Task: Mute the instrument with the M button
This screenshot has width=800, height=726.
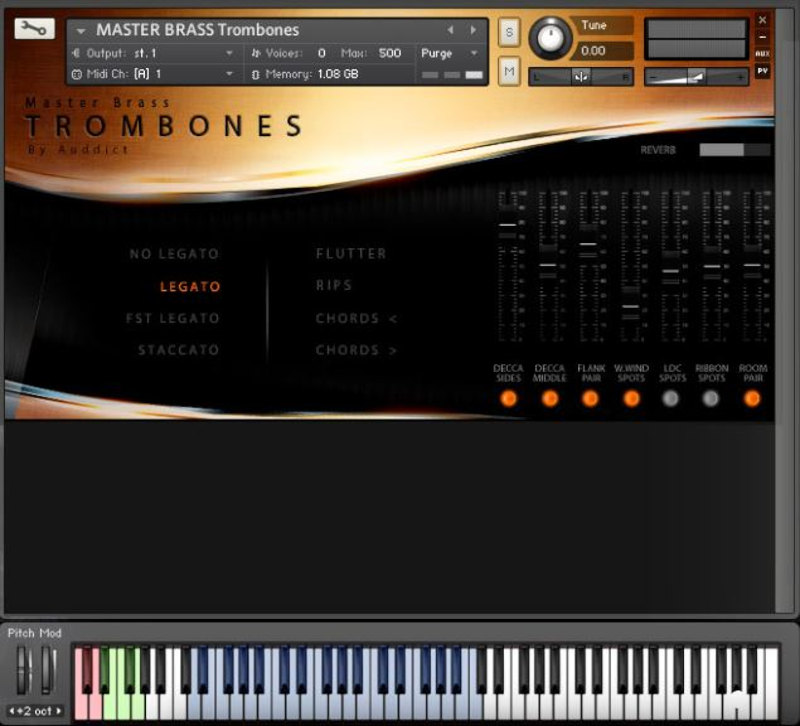Action: [509, 71]
